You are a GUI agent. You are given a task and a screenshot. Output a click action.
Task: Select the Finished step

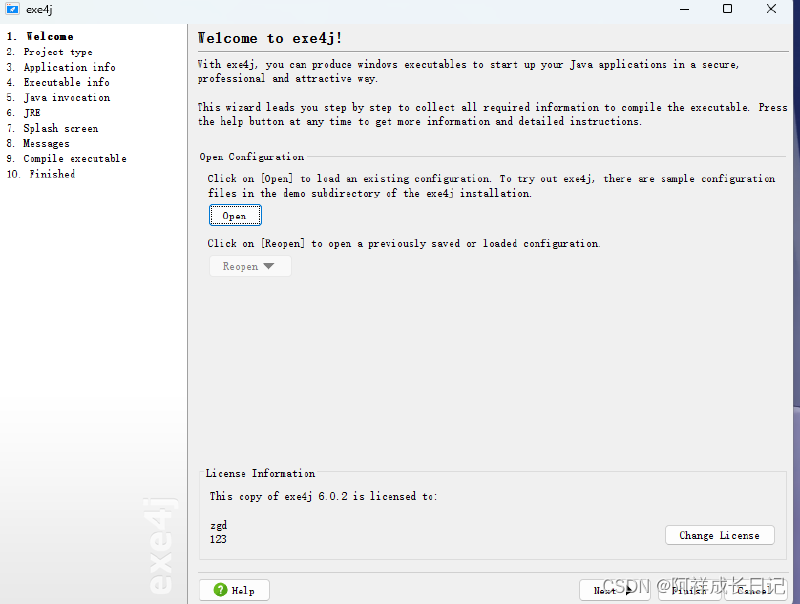pos(41,174)
